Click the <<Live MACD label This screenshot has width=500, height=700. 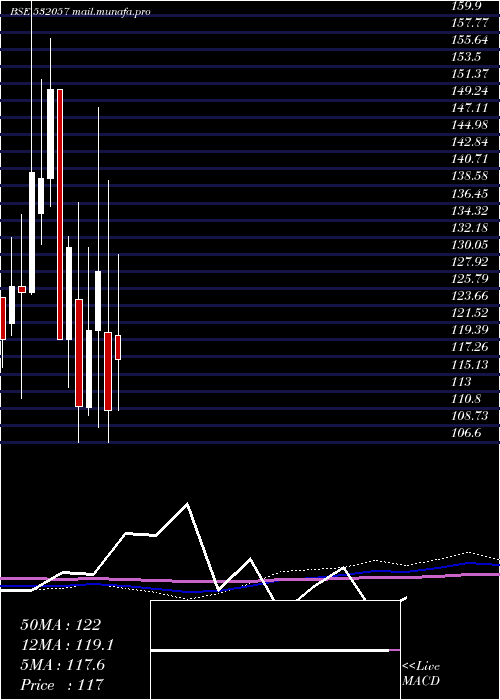421,674
